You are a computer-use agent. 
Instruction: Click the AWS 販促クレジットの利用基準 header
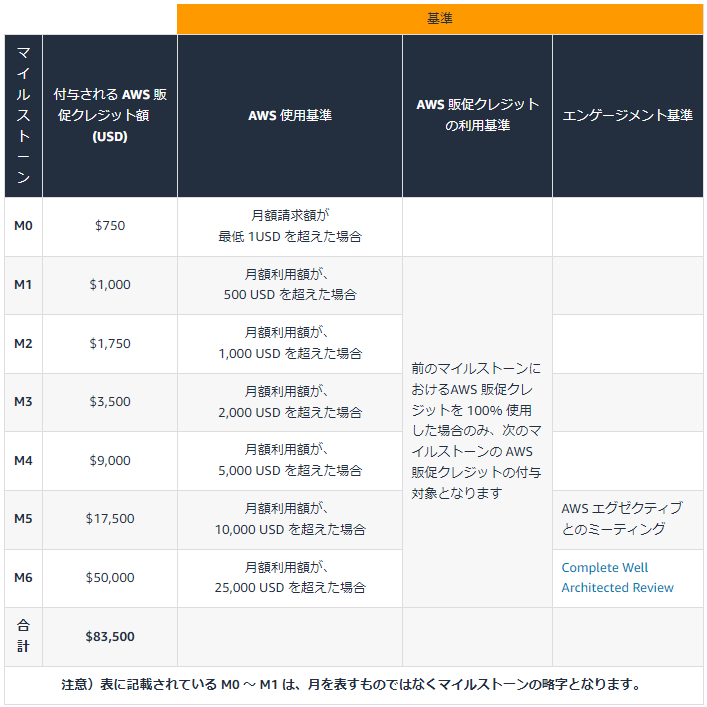coord(477,116)
